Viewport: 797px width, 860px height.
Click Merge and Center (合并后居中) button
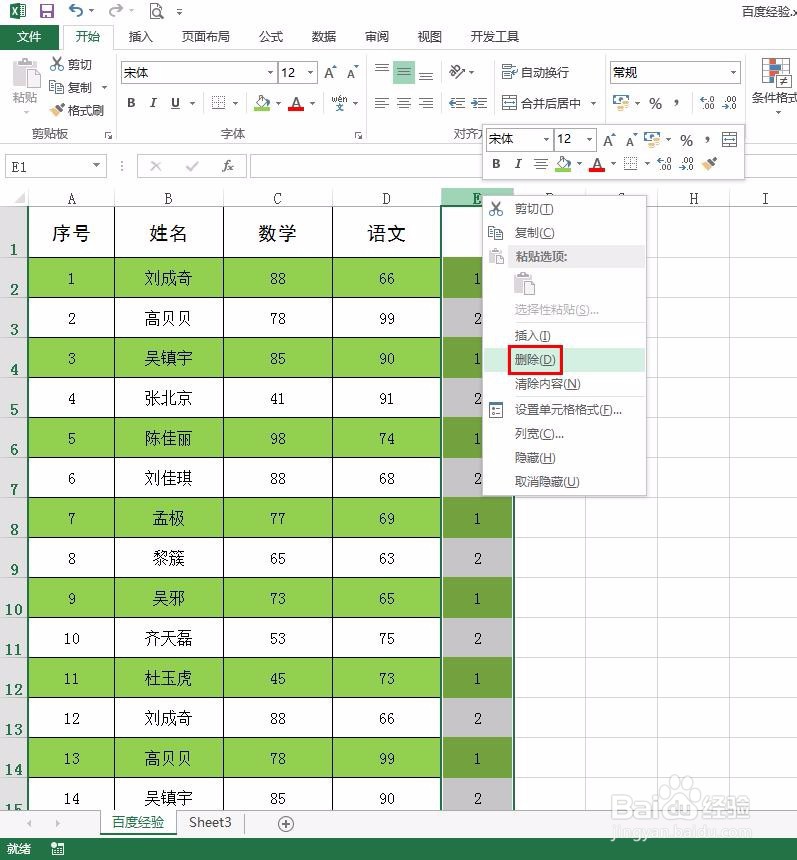(x=541, y=103)
